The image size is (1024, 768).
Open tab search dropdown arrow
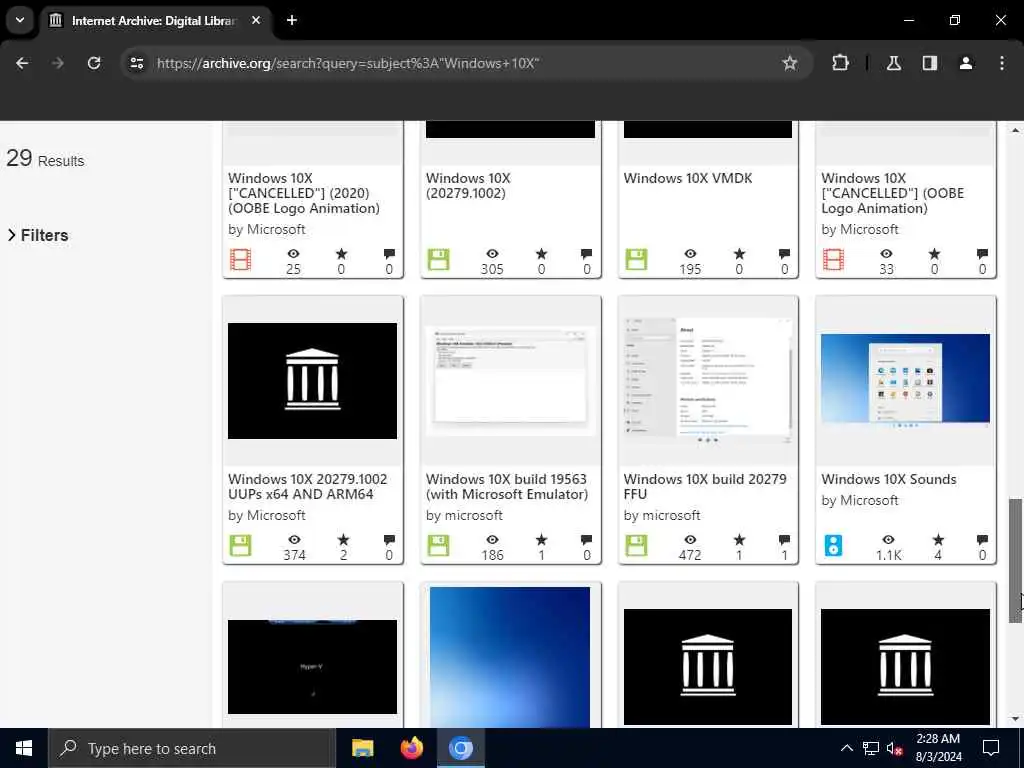click(20, 20)
